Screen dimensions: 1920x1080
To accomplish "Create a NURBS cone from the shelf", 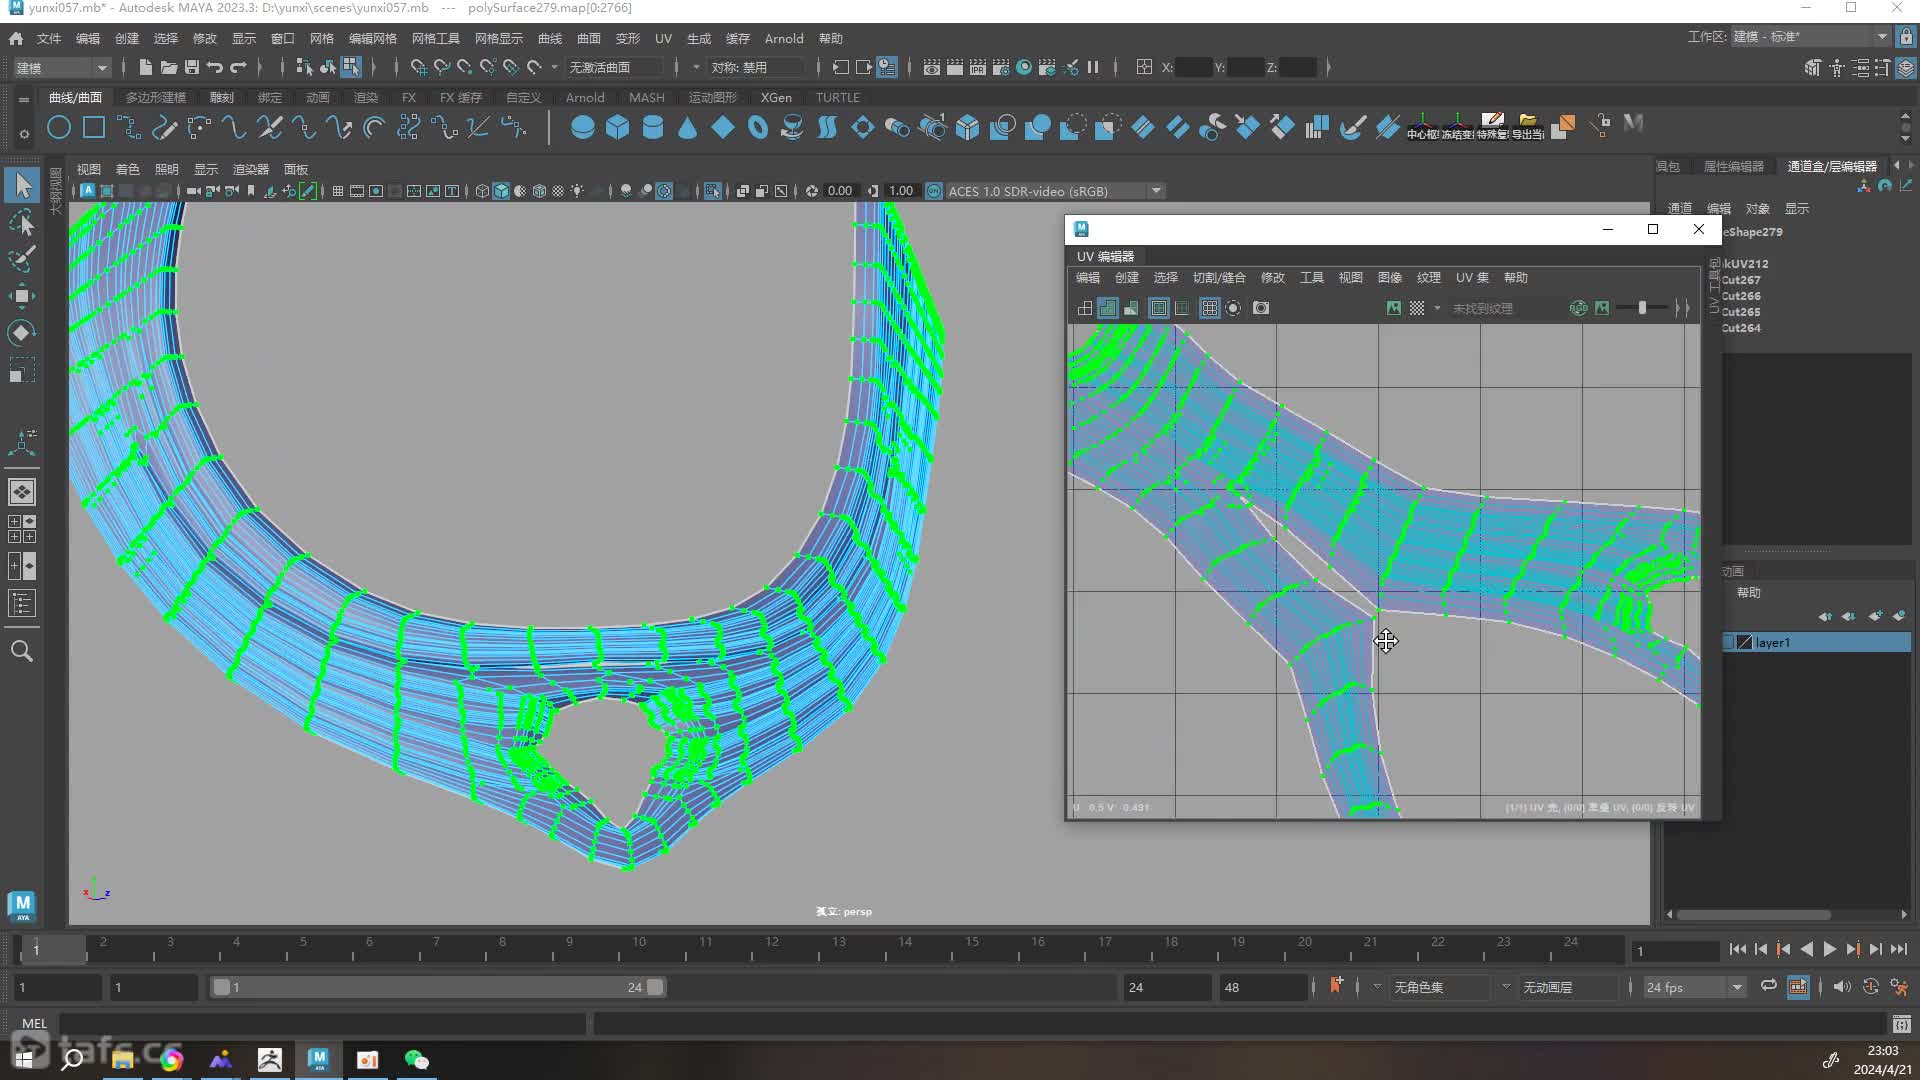I will coord(687,127).
